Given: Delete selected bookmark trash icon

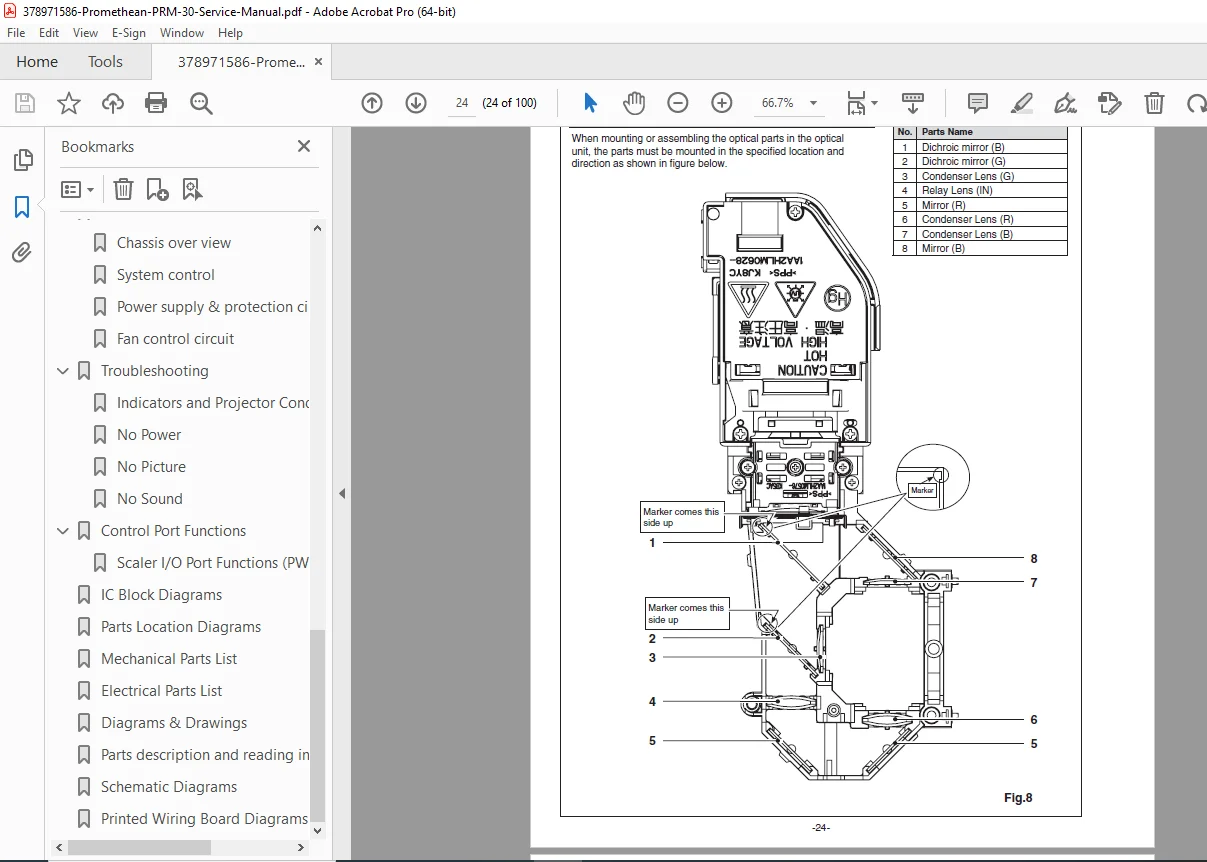Looking at the screenshot, I should point(123,189).
